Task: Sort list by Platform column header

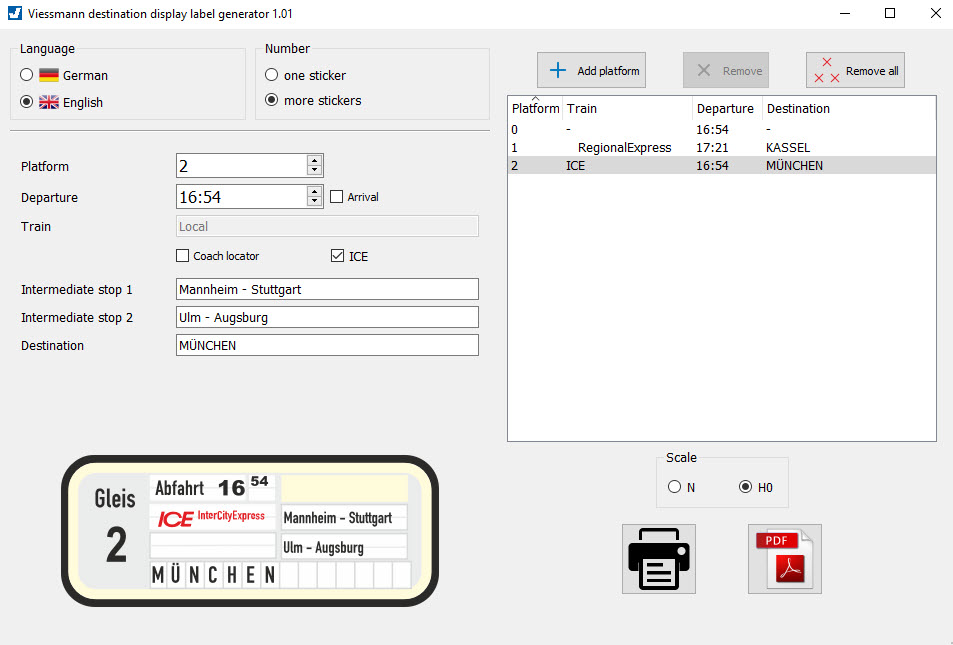Action: pos(535,108)
